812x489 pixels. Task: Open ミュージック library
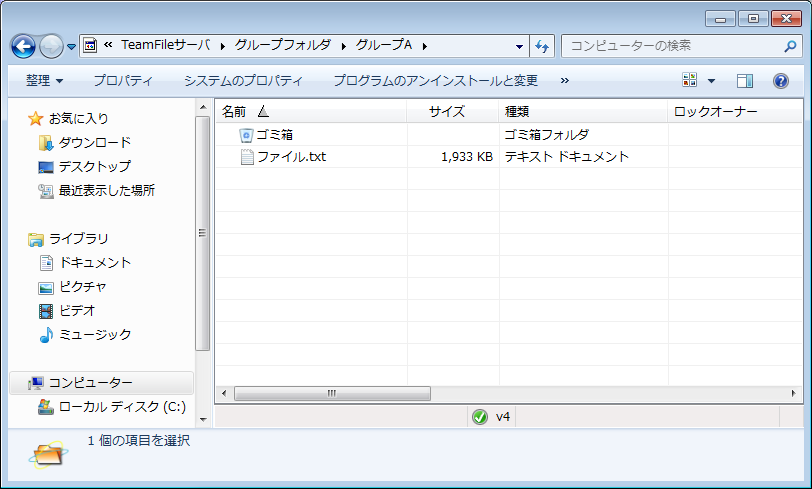click(x=94, y=335)
